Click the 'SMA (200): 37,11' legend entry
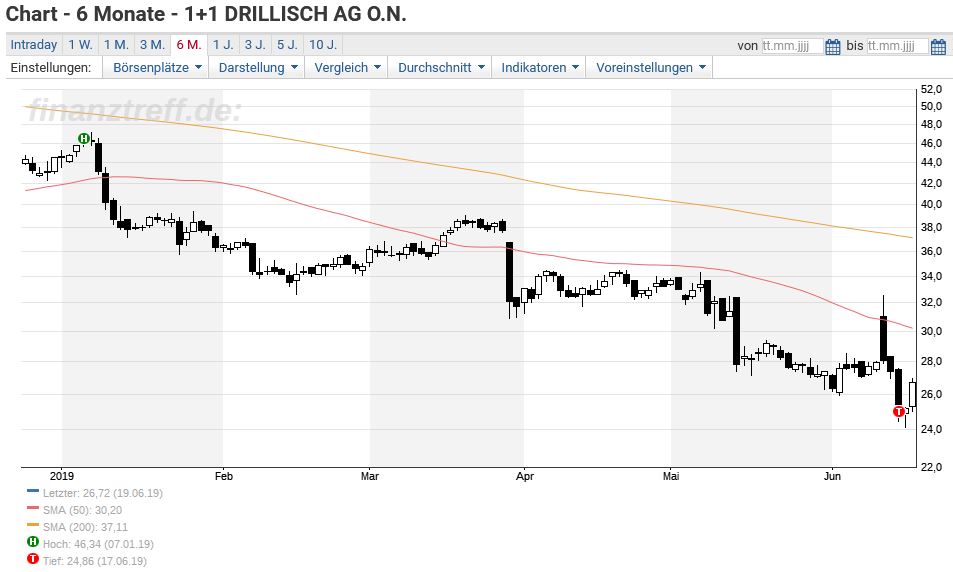Screen dimensions: 953x572 pyautogui.click(x=85, y=527)
